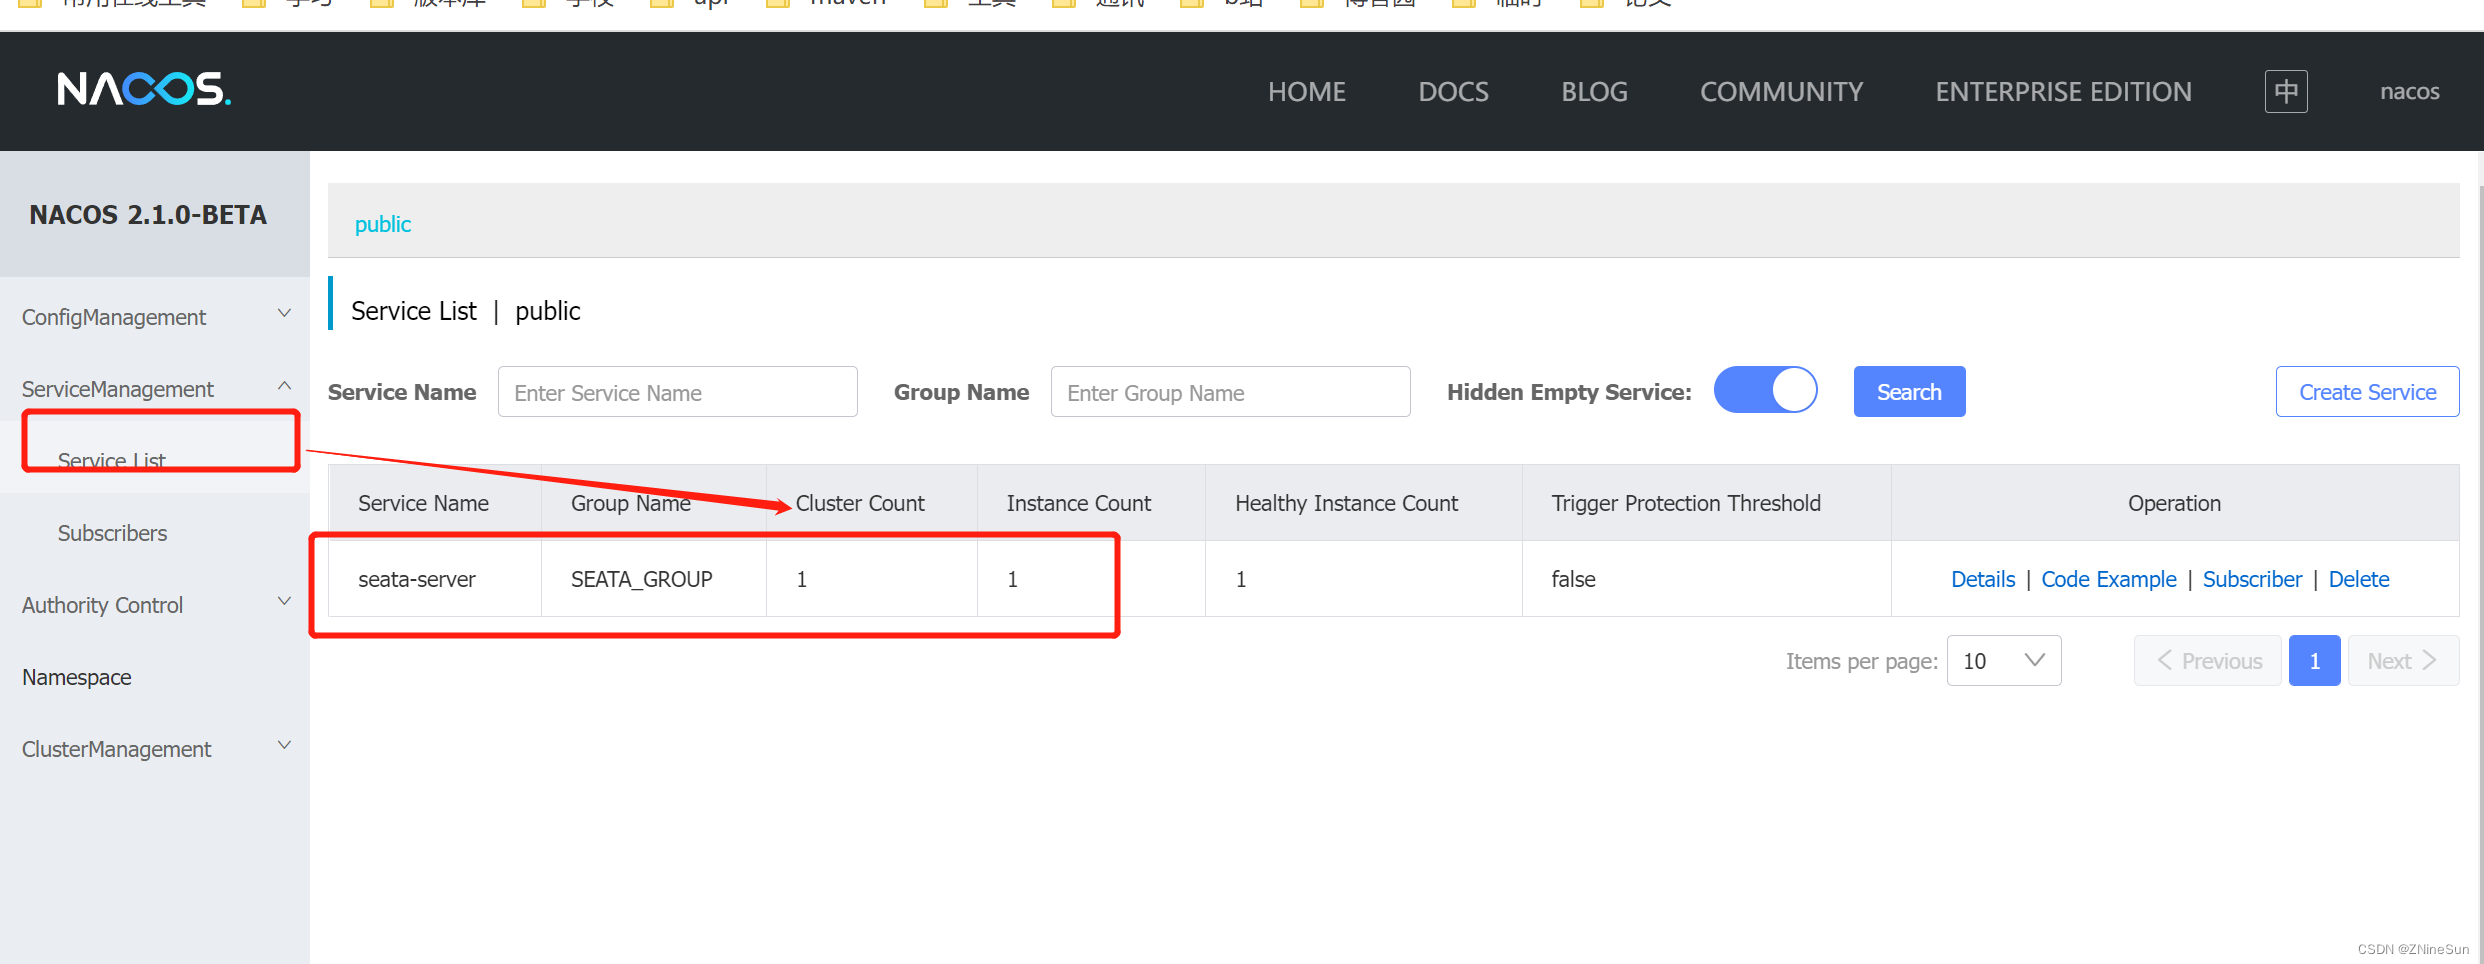Open BLOG in the top navigation
The image size is (2484, 964).
click(1594, 92)
